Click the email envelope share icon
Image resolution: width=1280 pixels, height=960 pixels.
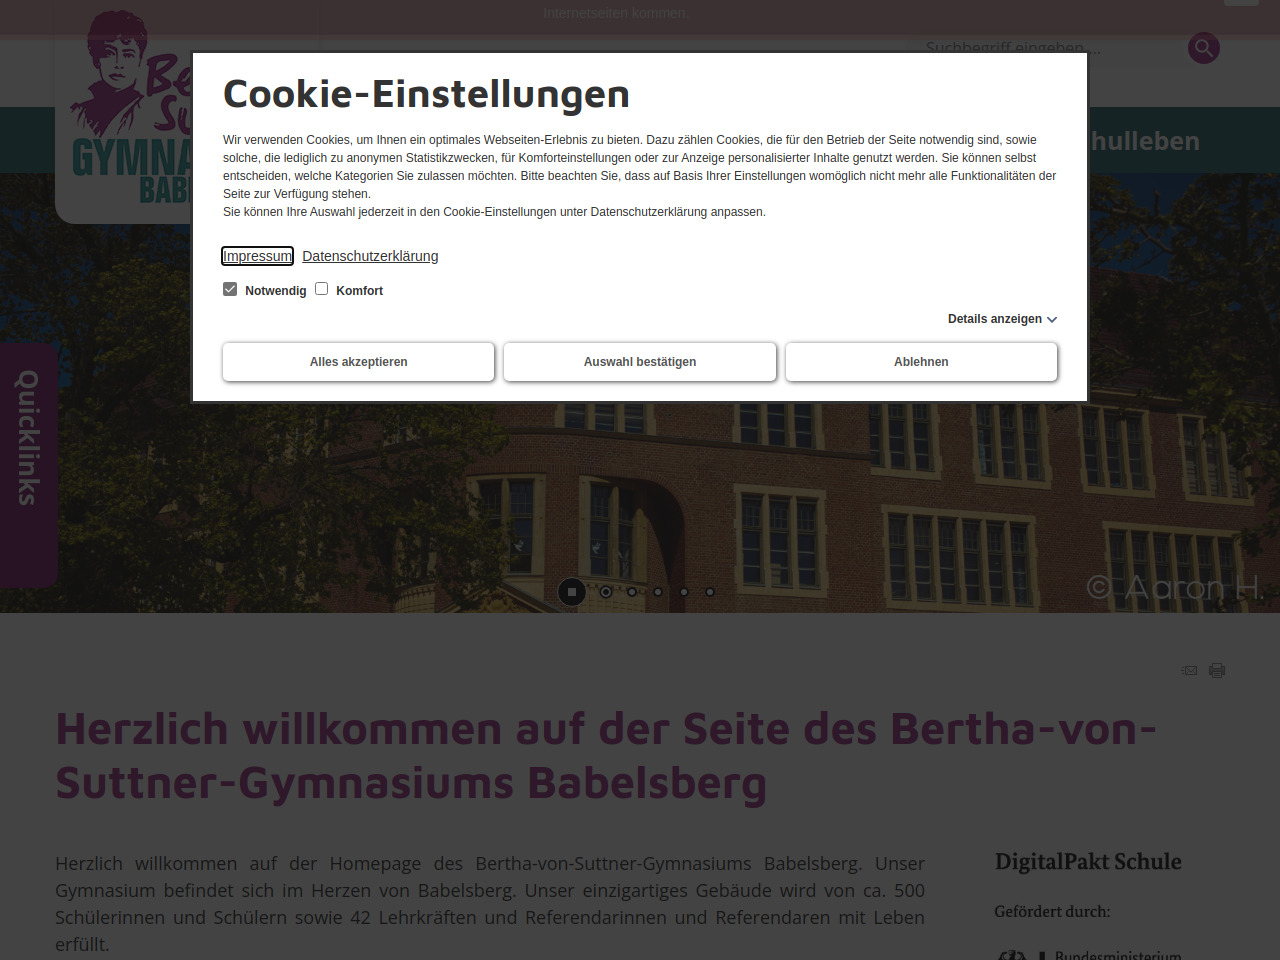(x=1189, y=670)
